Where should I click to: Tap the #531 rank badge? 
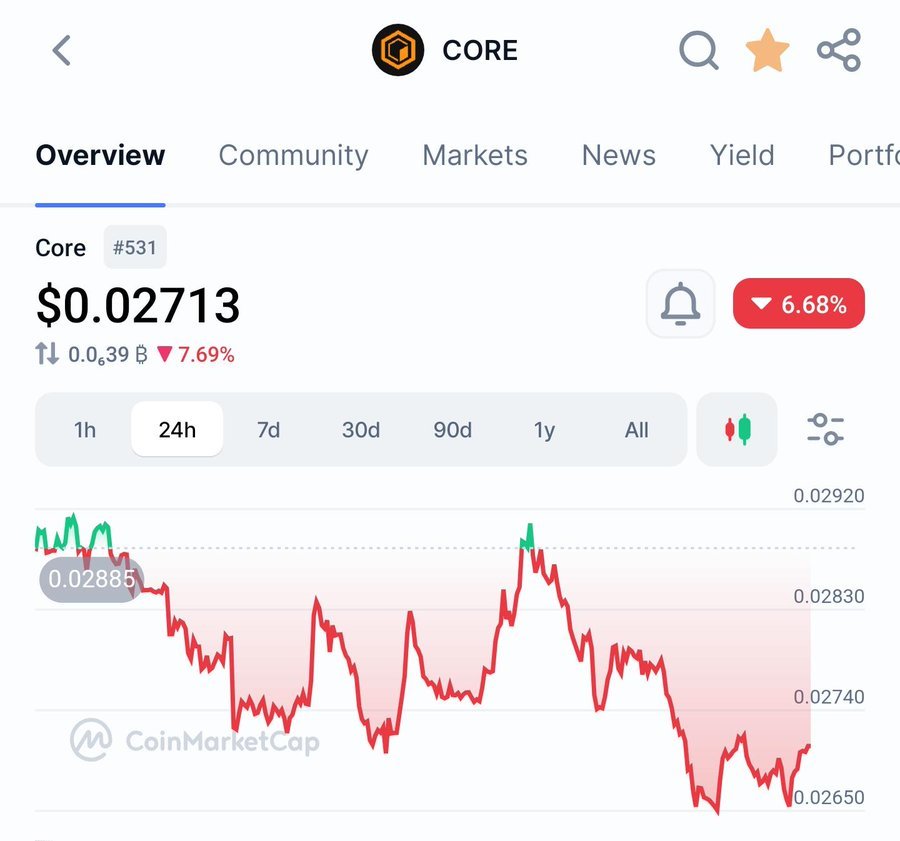[135, 247]
